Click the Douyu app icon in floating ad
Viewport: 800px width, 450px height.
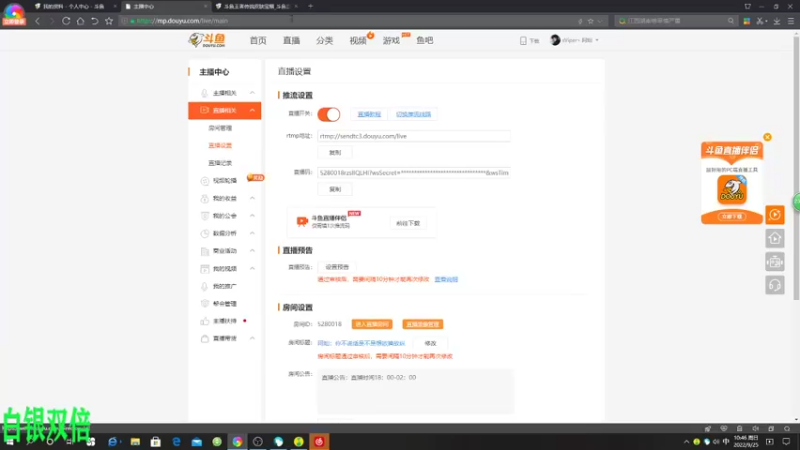[x=732, y=190]
